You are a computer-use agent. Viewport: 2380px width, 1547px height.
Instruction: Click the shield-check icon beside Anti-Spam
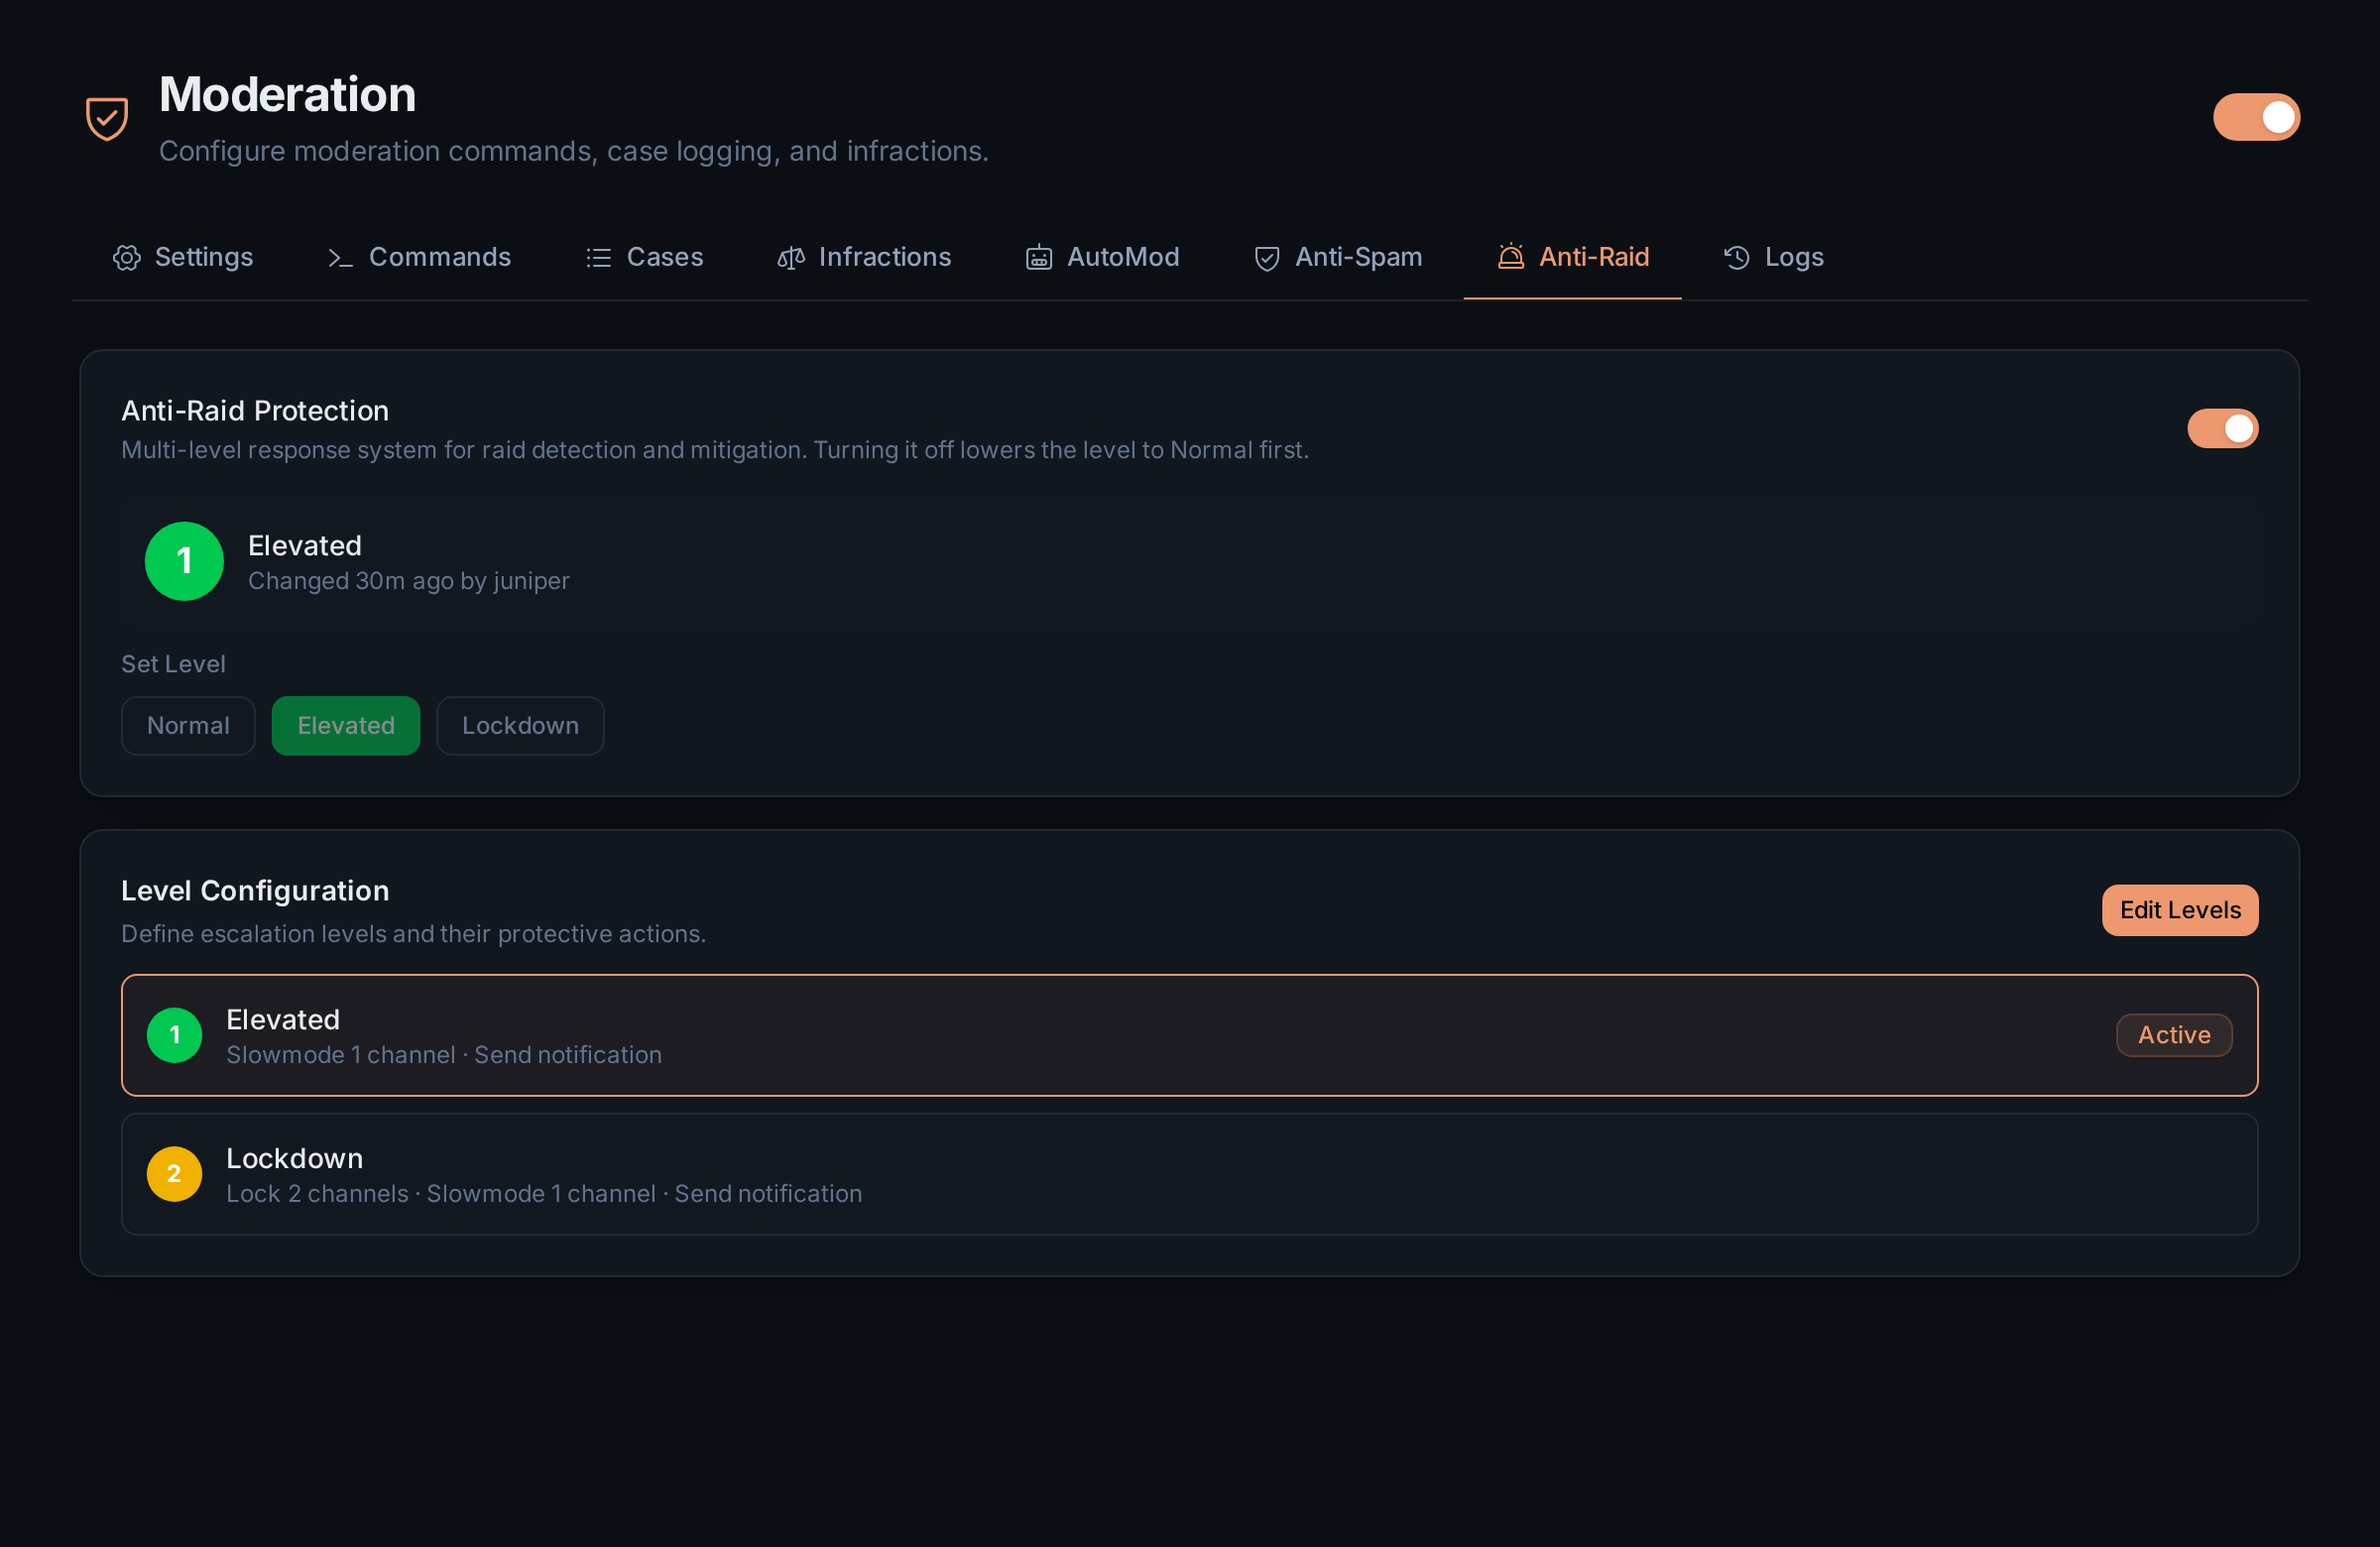pos(1267,258)
